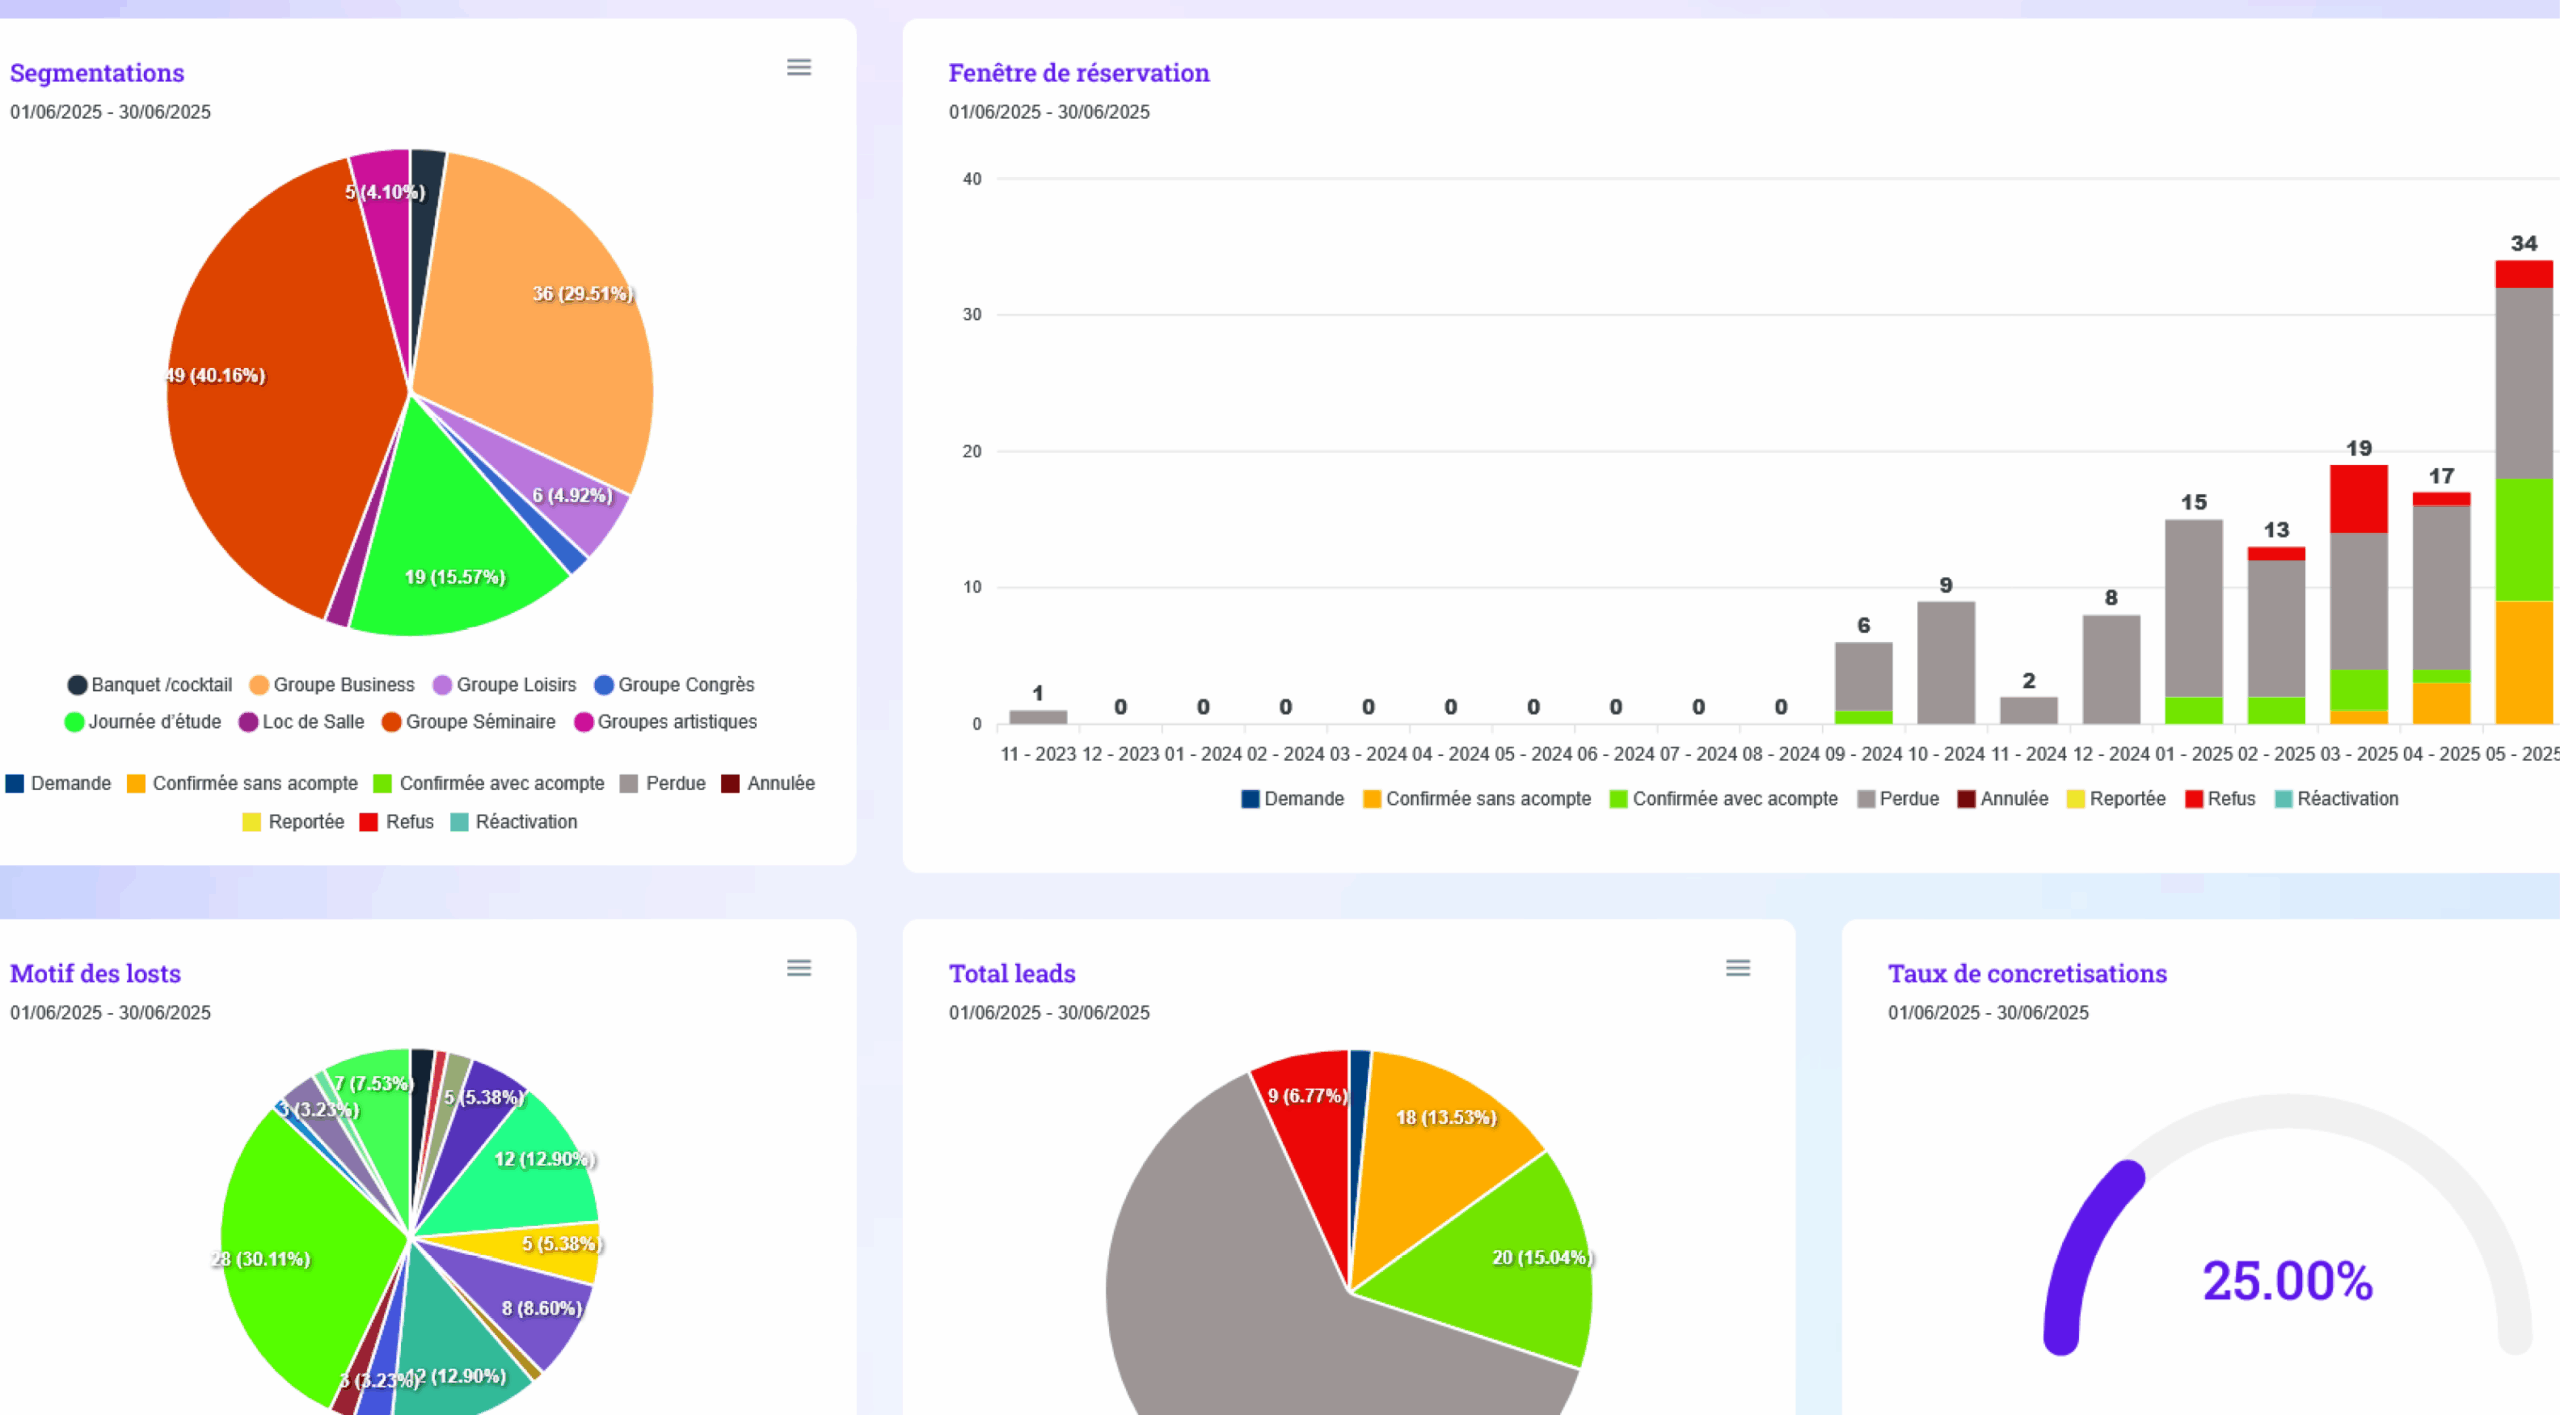Screen dimensions: 2560x1415
Task: Toggle Groupes artistiques legend item
Action: [666, 722]
